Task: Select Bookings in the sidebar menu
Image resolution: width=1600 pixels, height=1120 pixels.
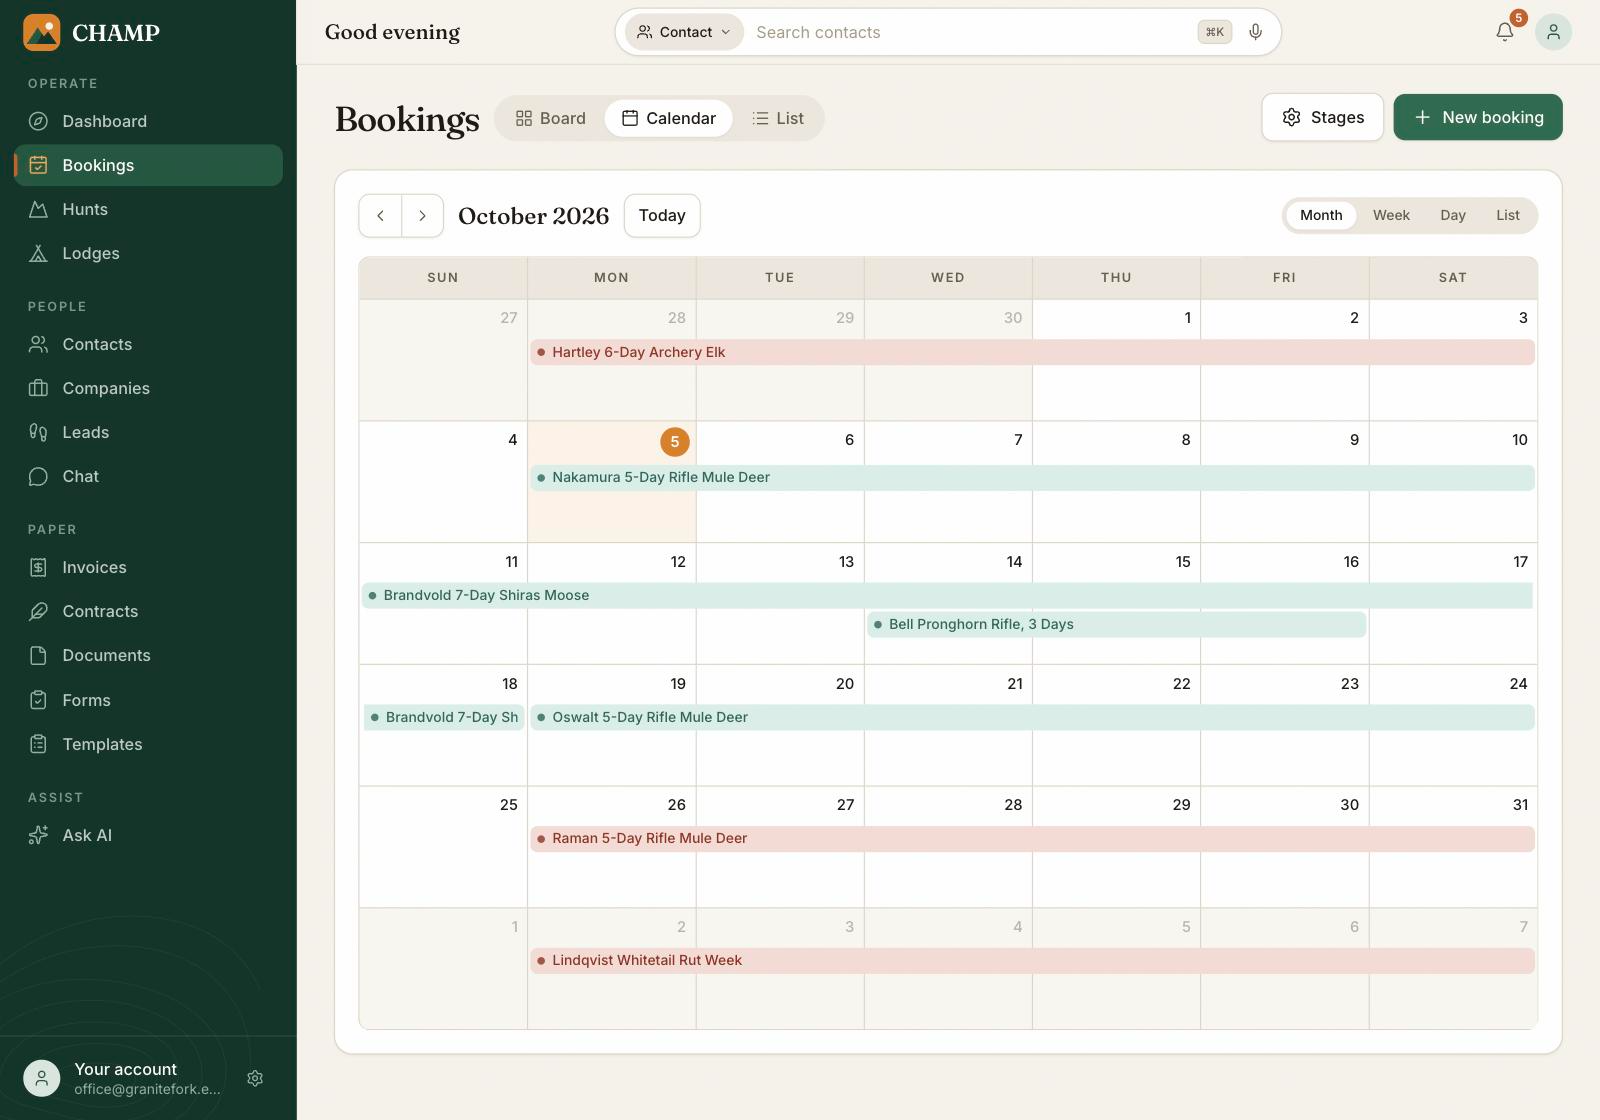Action: click(148, 165)
